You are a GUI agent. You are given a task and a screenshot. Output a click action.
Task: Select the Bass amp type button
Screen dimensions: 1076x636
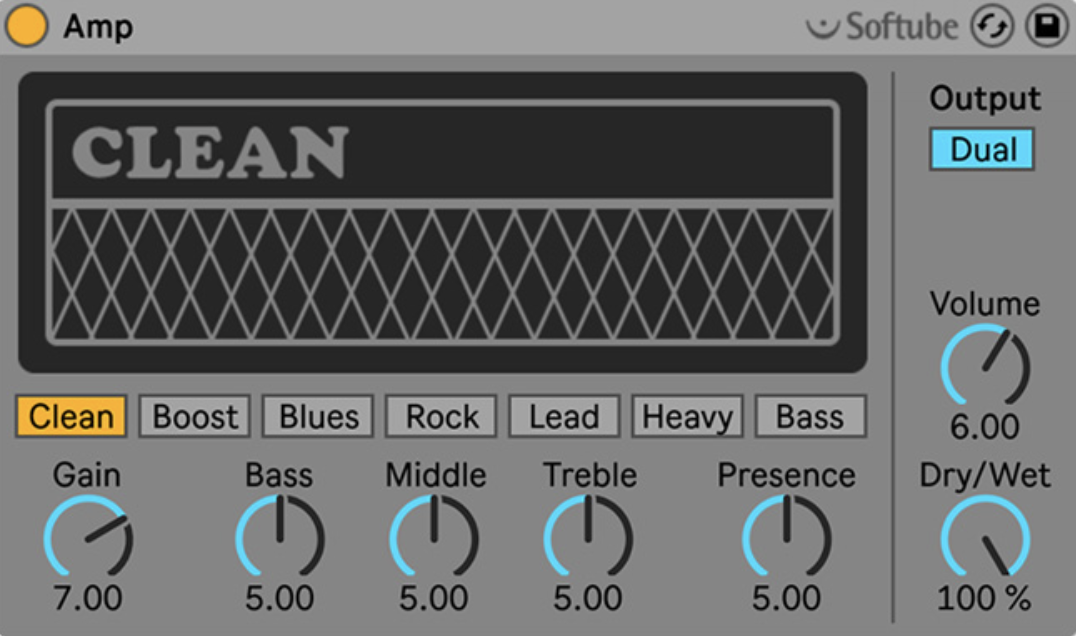tap(810, 416)
